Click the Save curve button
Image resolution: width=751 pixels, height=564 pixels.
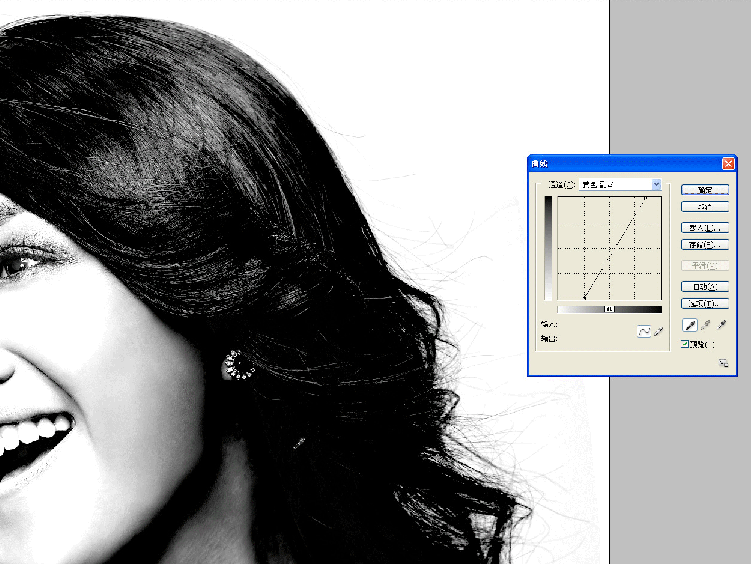[x=704, y=244]
